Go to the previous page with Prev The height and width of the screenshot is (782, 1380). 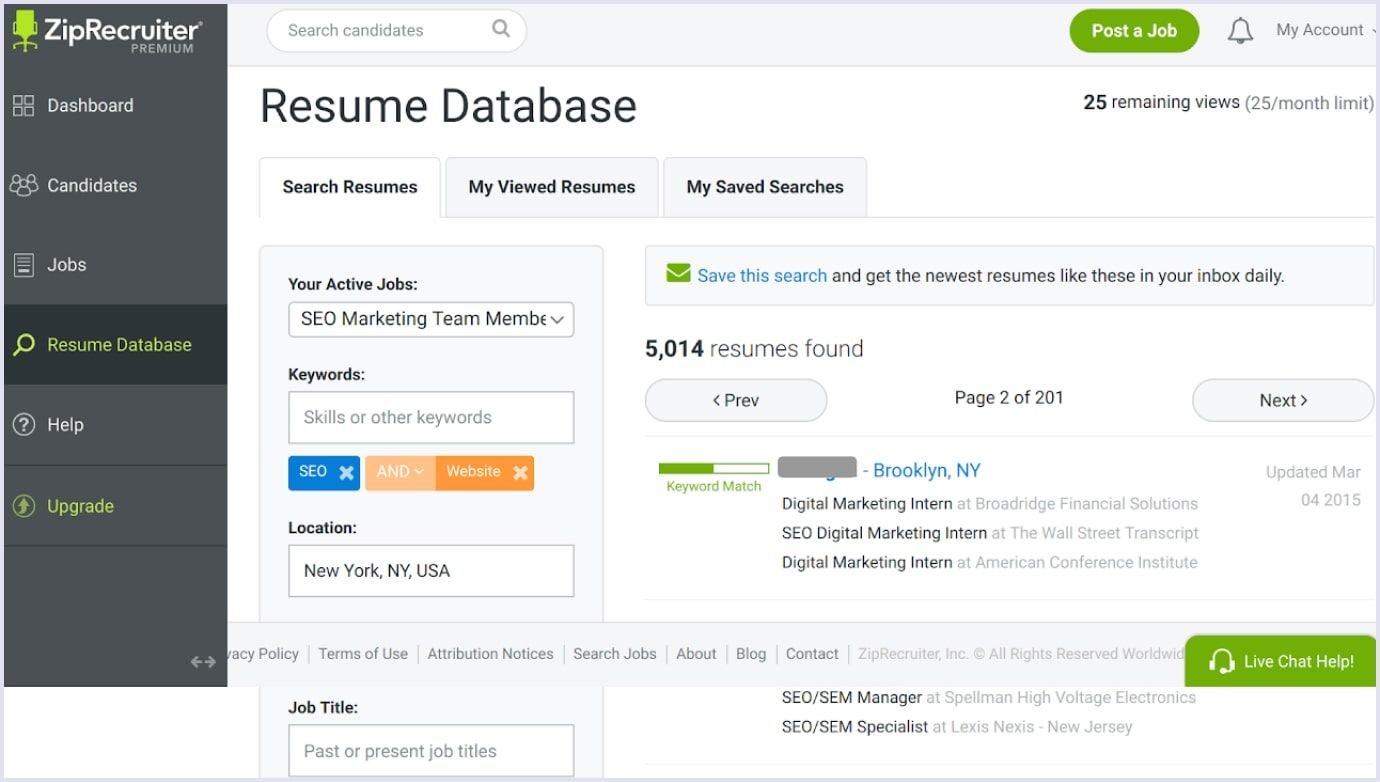tap(736, 400)
